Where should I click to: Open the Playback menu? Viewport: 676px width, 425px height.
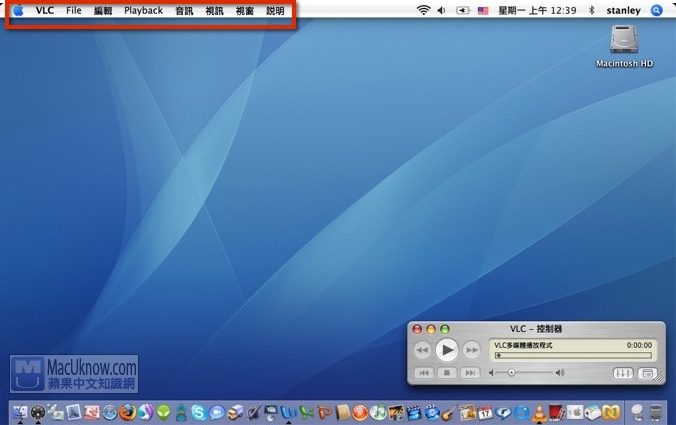click(x=144, y=10)
